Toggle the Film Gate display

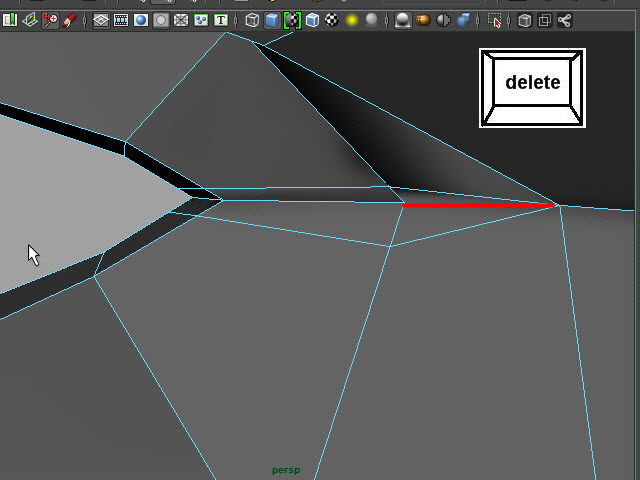point(121,20)
